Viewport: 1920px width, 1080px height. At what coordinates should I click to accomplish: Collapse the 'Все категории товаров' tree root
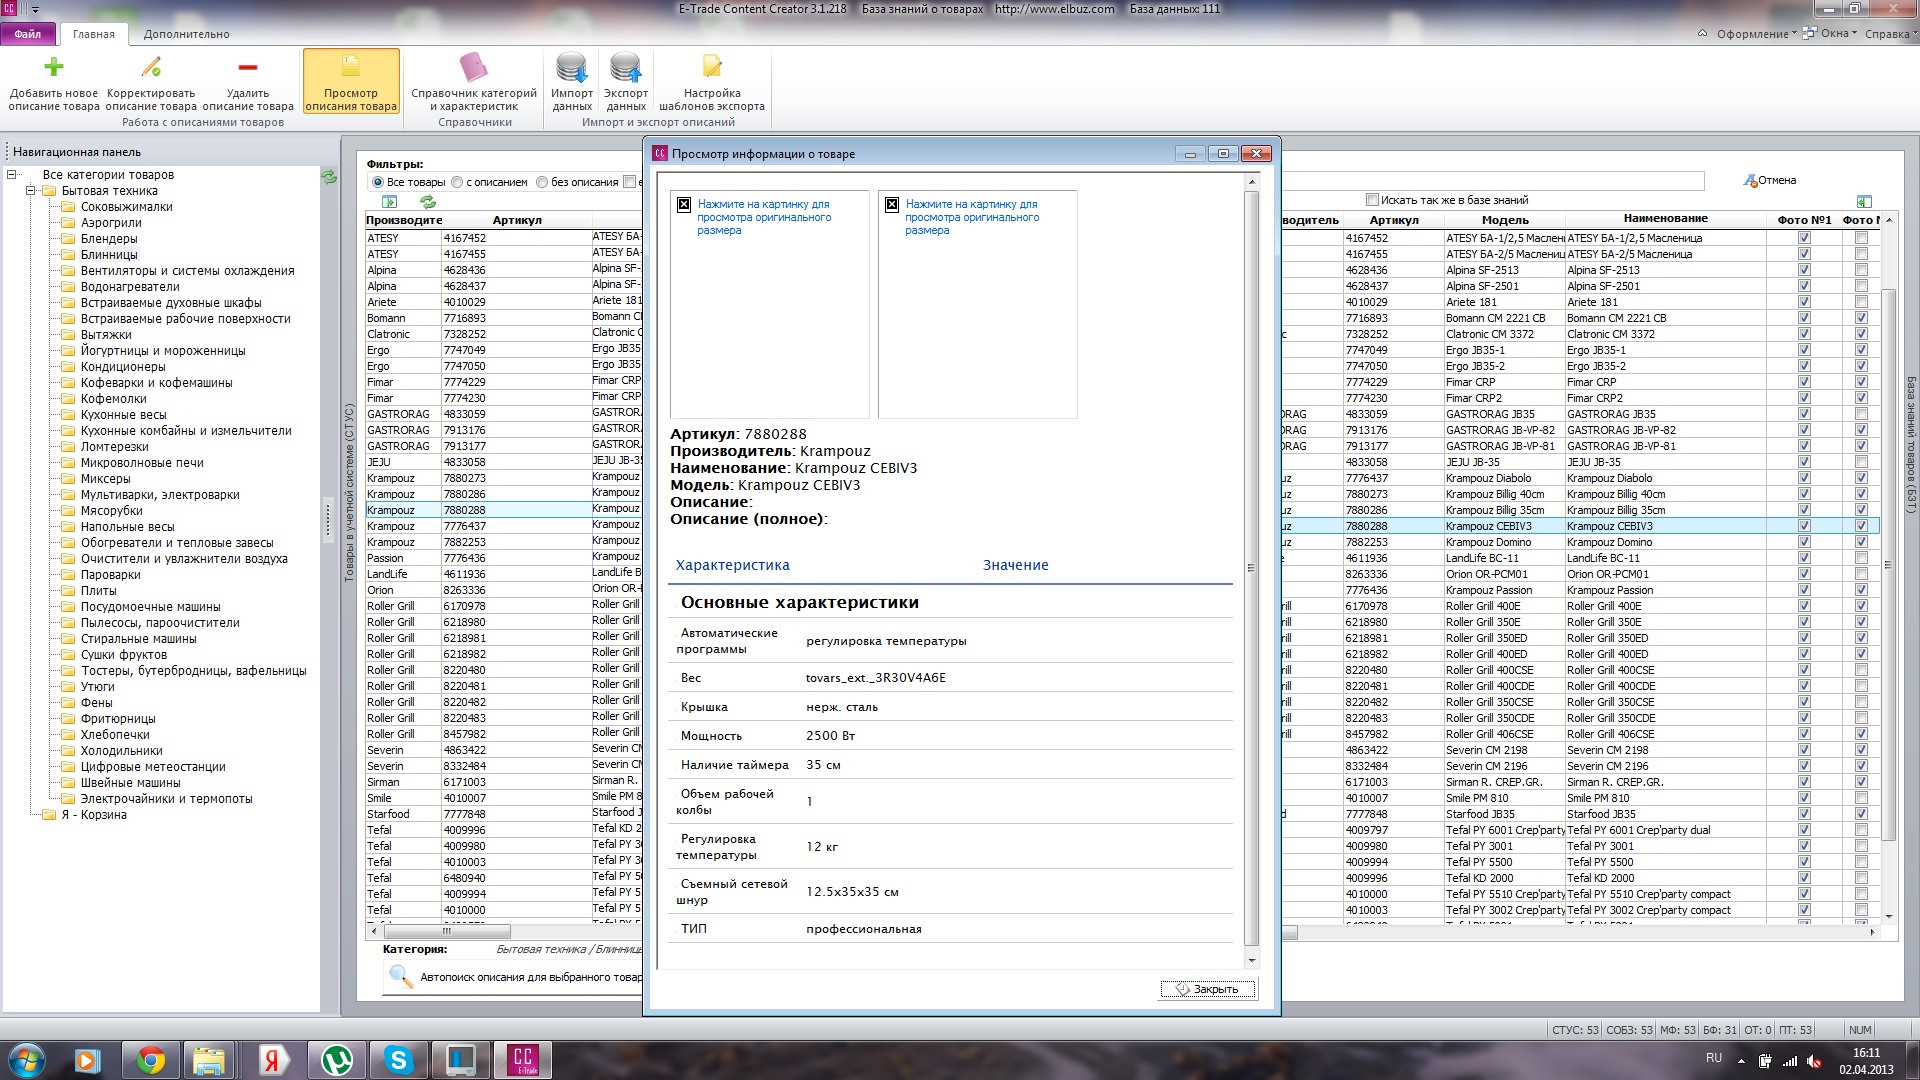[x=12, y=175]
